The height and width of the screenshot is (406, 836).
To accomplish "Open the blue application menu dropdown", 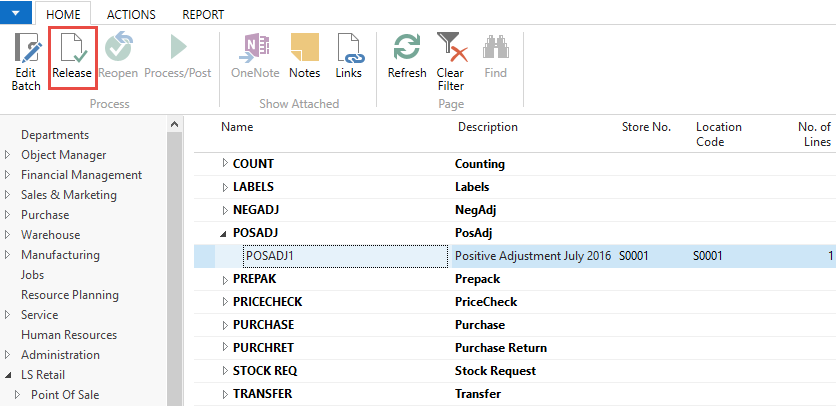I will [15, 13].
